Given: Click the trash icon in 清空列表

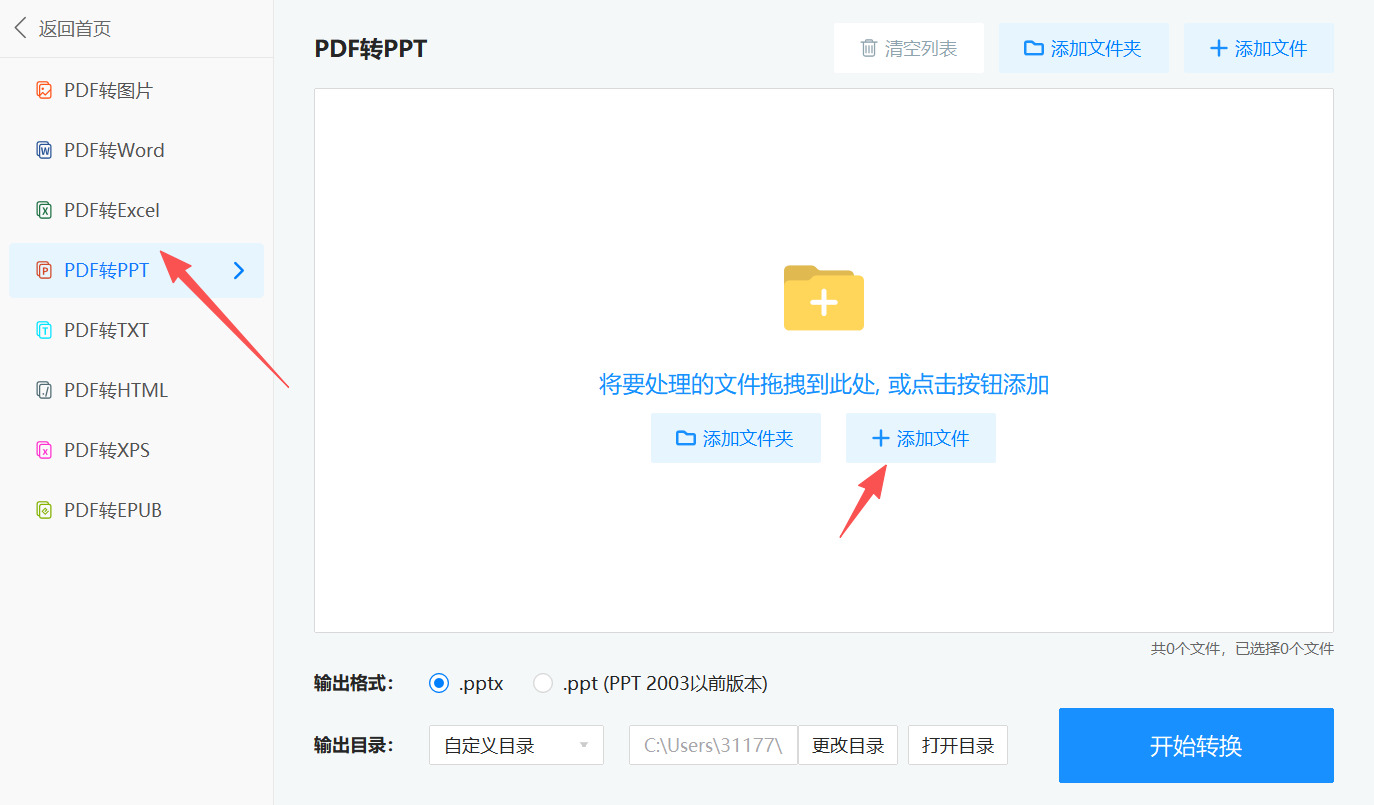Looking at the screenshot, I should 869,48.
